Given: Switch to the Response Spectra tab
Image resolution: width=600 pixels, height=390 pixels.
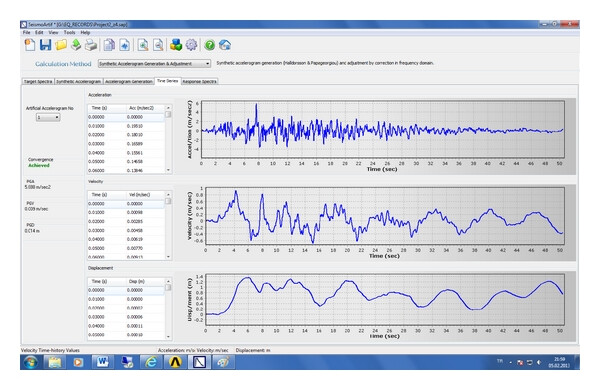Looking at the screenshot, I should [x=199, y=82].
